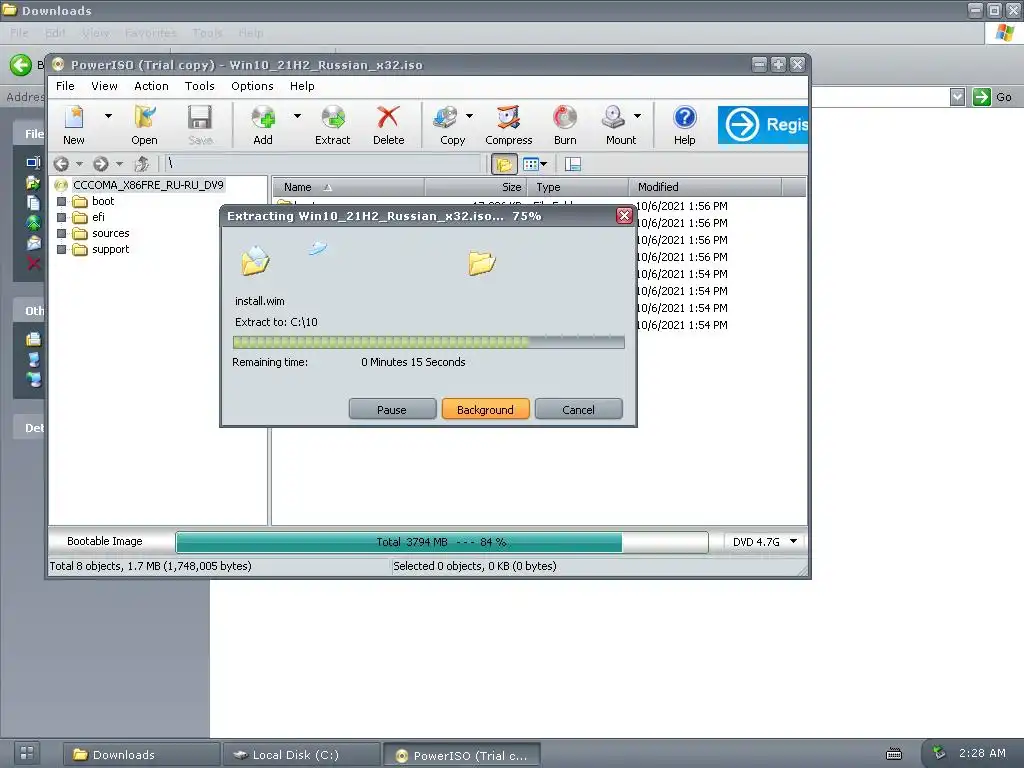Open the View menu in PowerISO
This screenshot has height=768, width=1024.
pyautogui.click(x=104, y=86)
